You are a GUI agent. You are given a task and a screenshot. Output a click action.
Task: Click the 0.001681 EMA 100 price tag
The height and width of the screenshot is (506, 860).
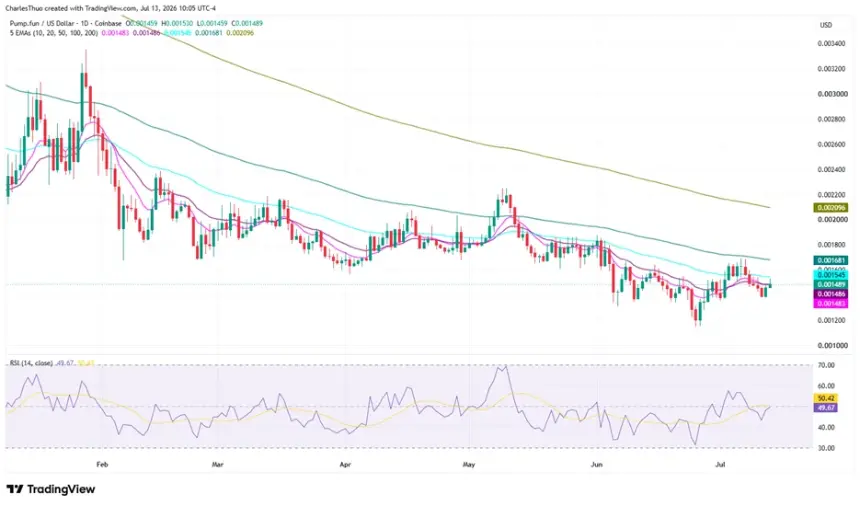click(x=830, y=260)
